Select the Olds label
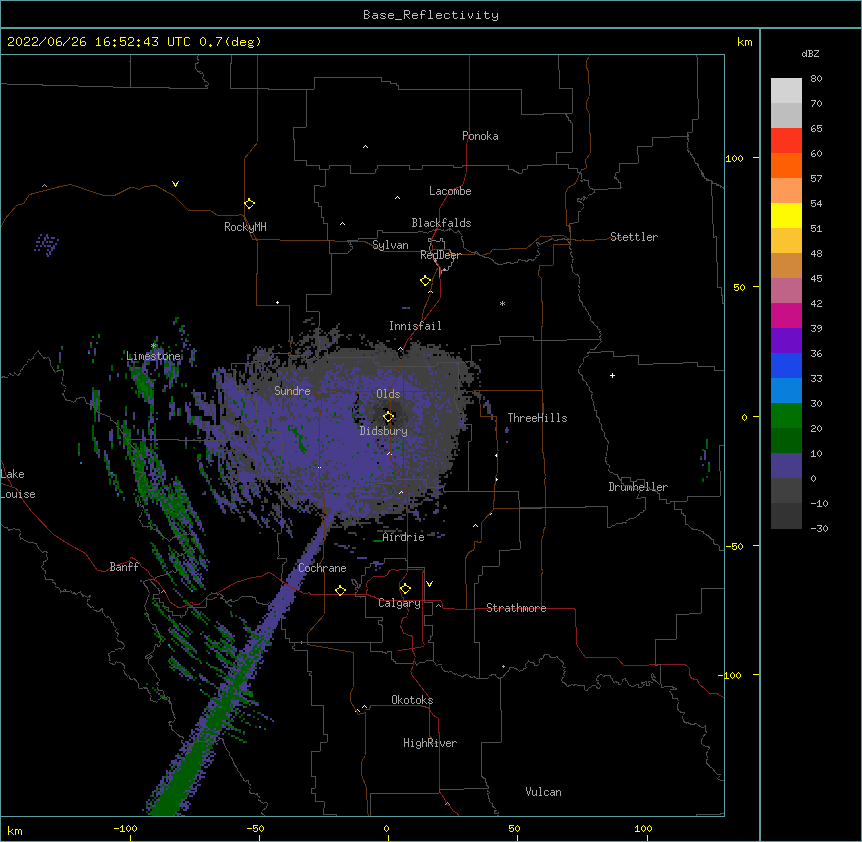The image size is (862, 842). click(x=388, y=394)
